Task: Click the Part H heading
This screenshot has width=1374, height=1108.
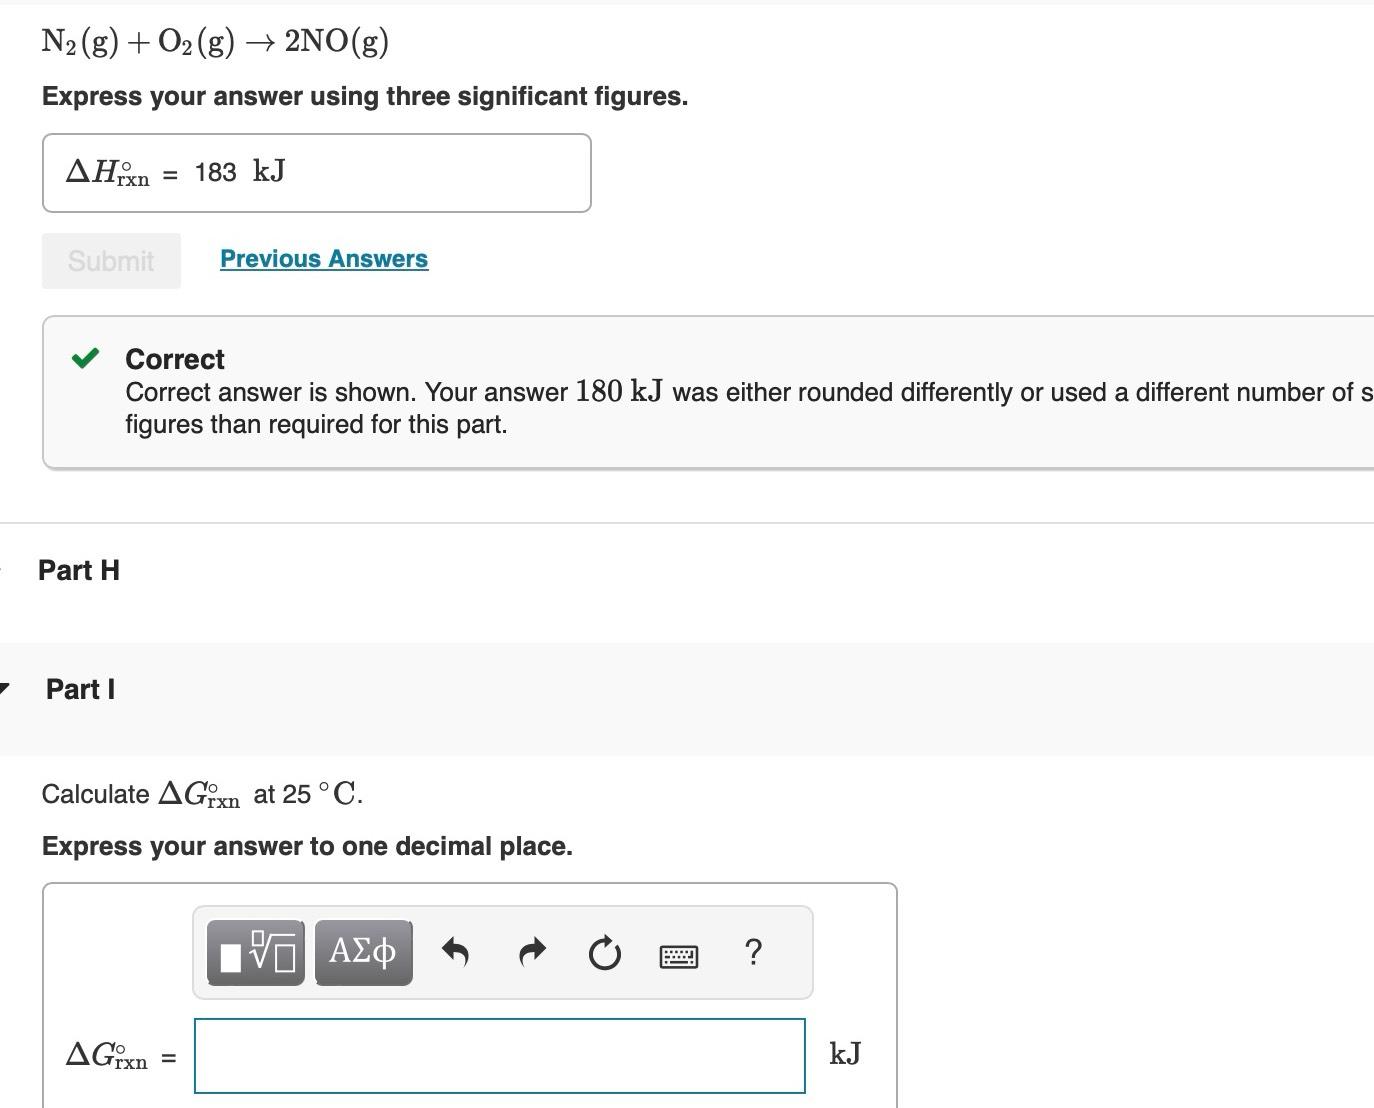Action: 79,570
